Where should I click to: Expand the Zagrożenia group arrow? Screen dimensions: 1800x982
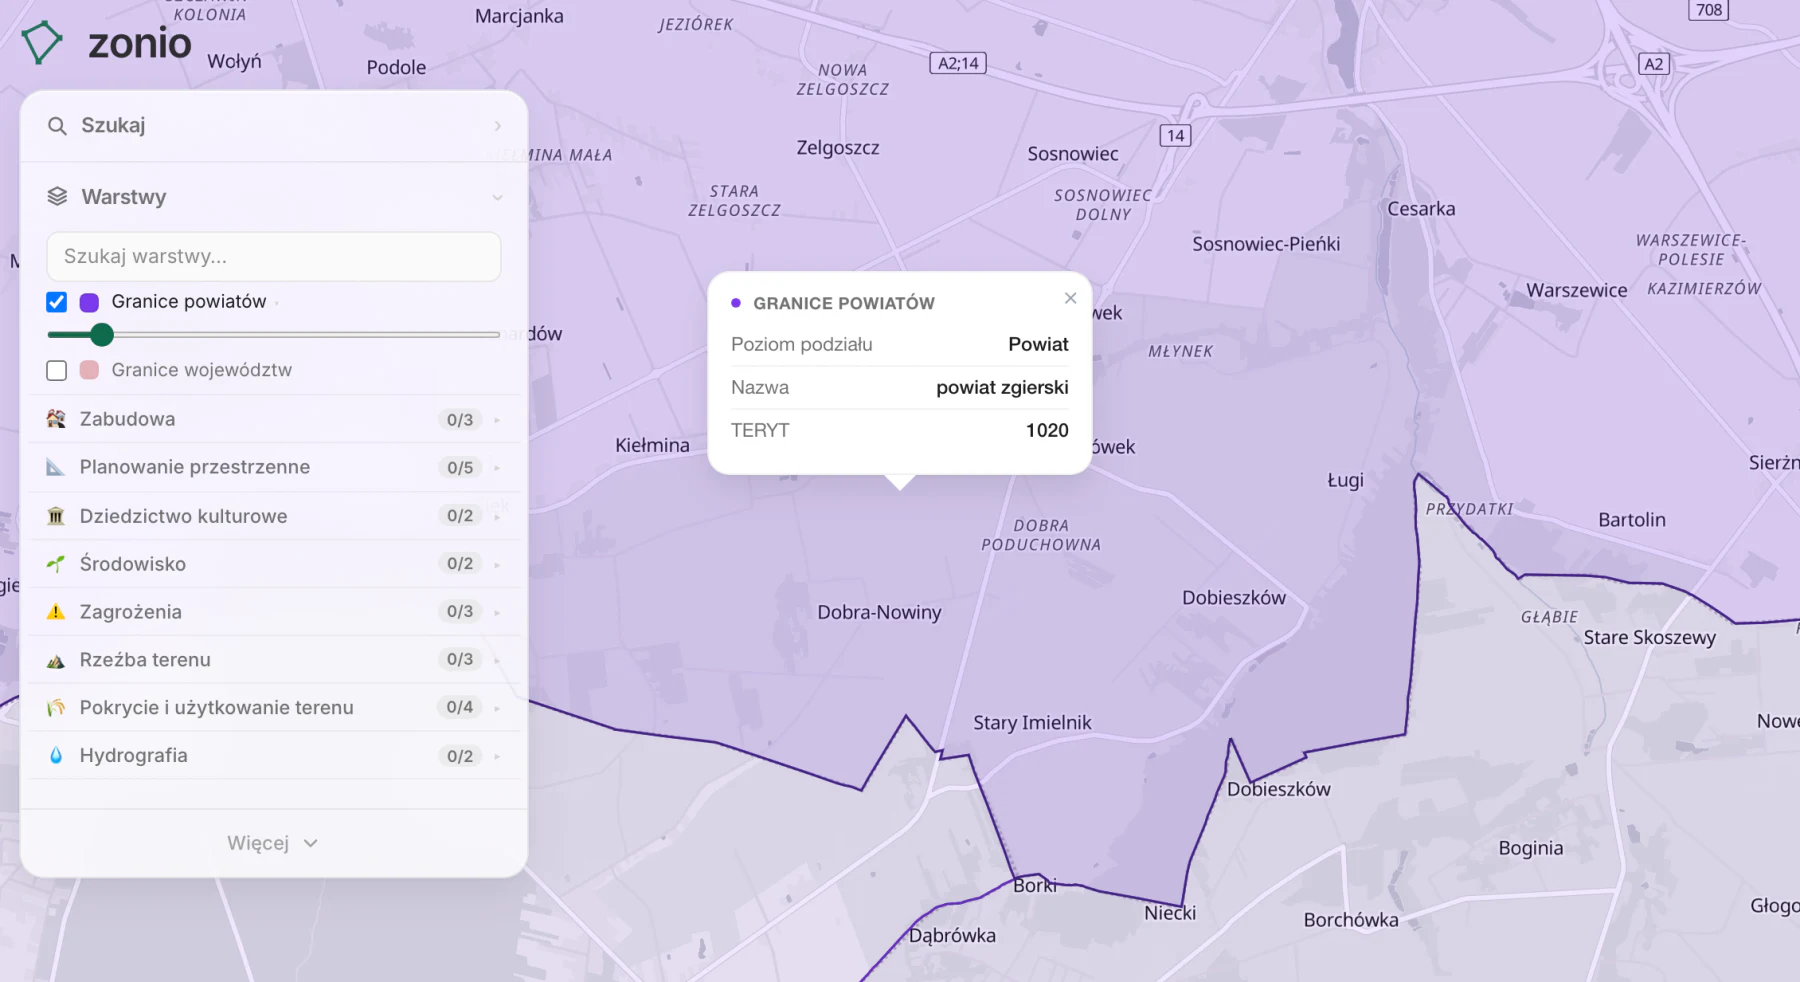point(497,612)
